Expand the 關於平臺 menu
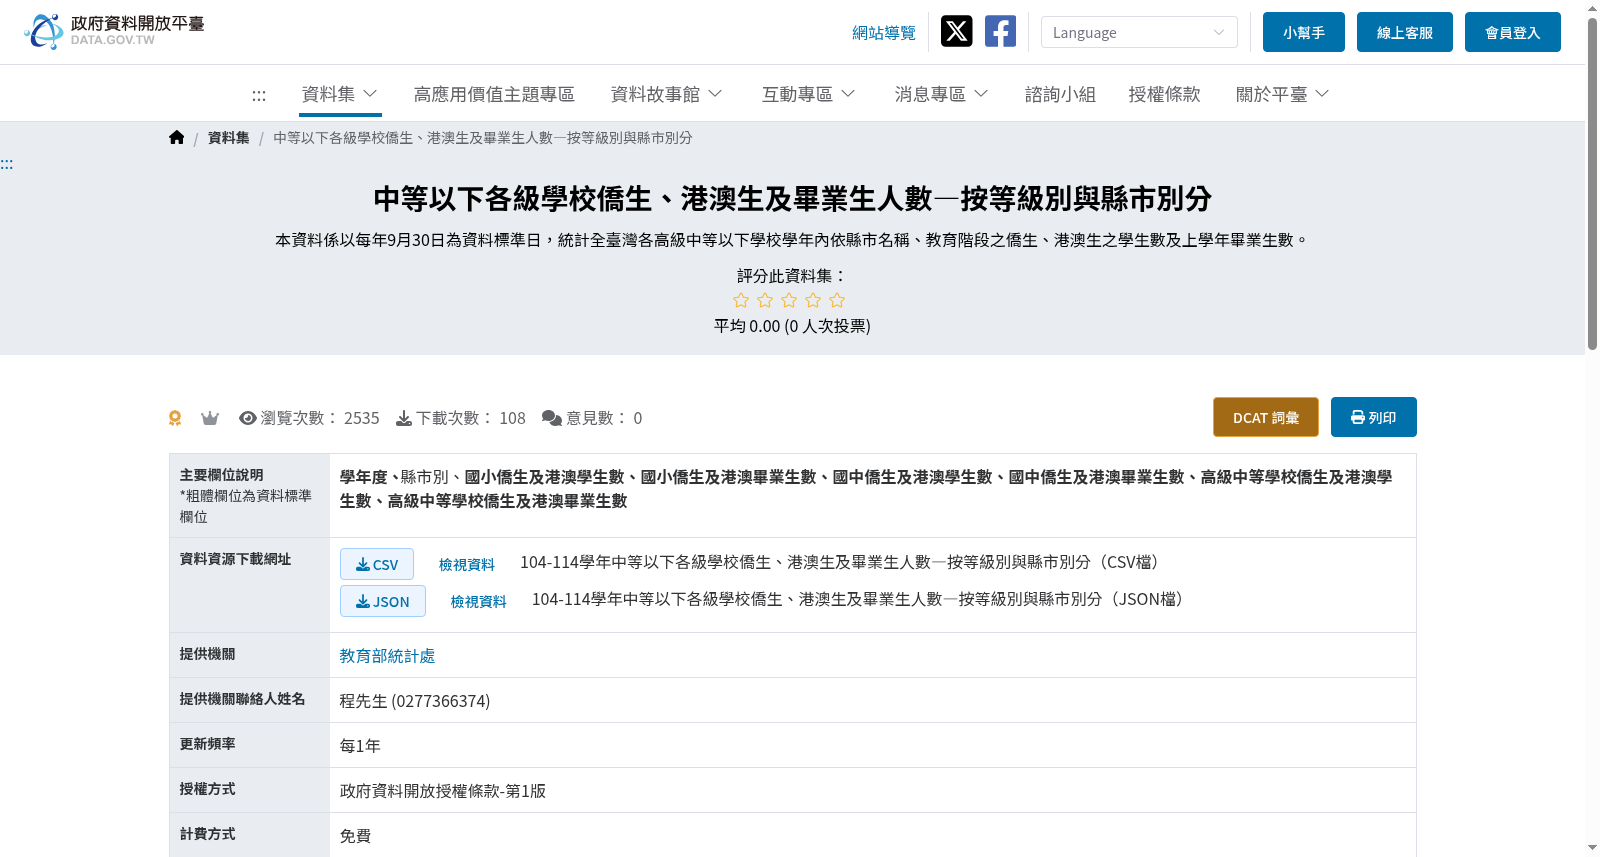1600x857 pixels. (x=1282, y=94)
